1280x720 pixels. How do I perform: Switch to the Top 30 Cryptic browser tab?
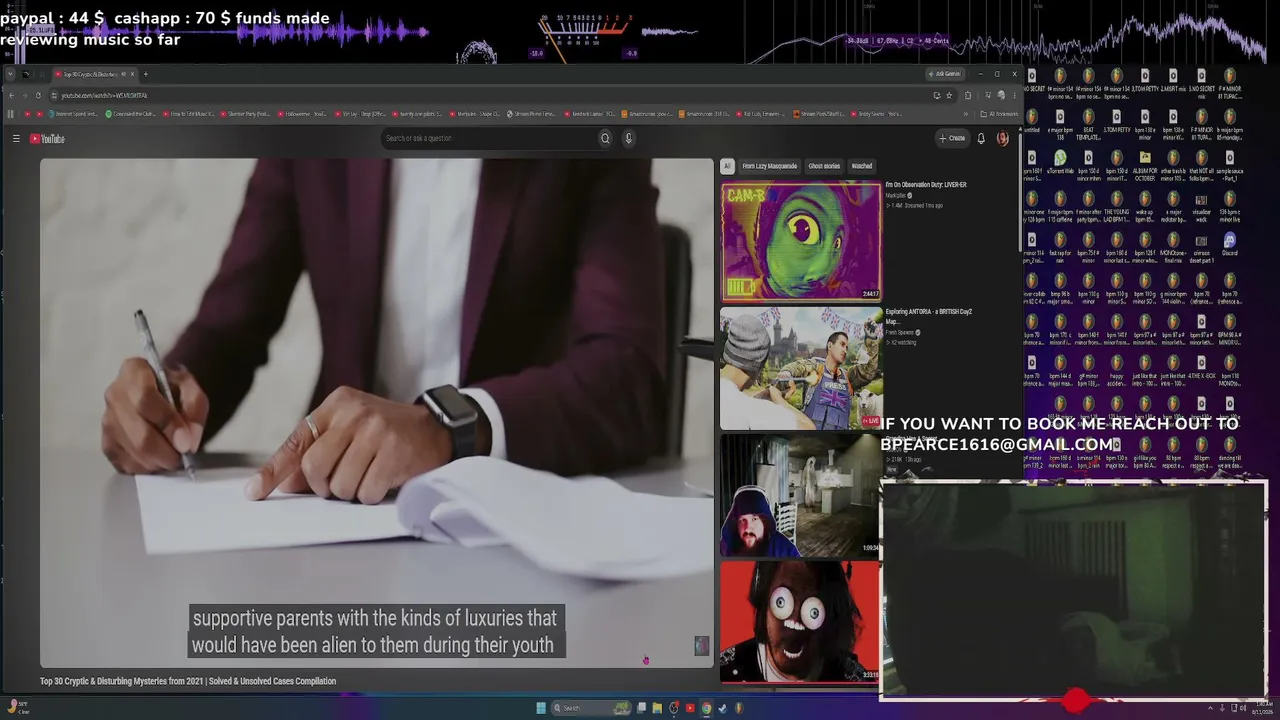95,74
